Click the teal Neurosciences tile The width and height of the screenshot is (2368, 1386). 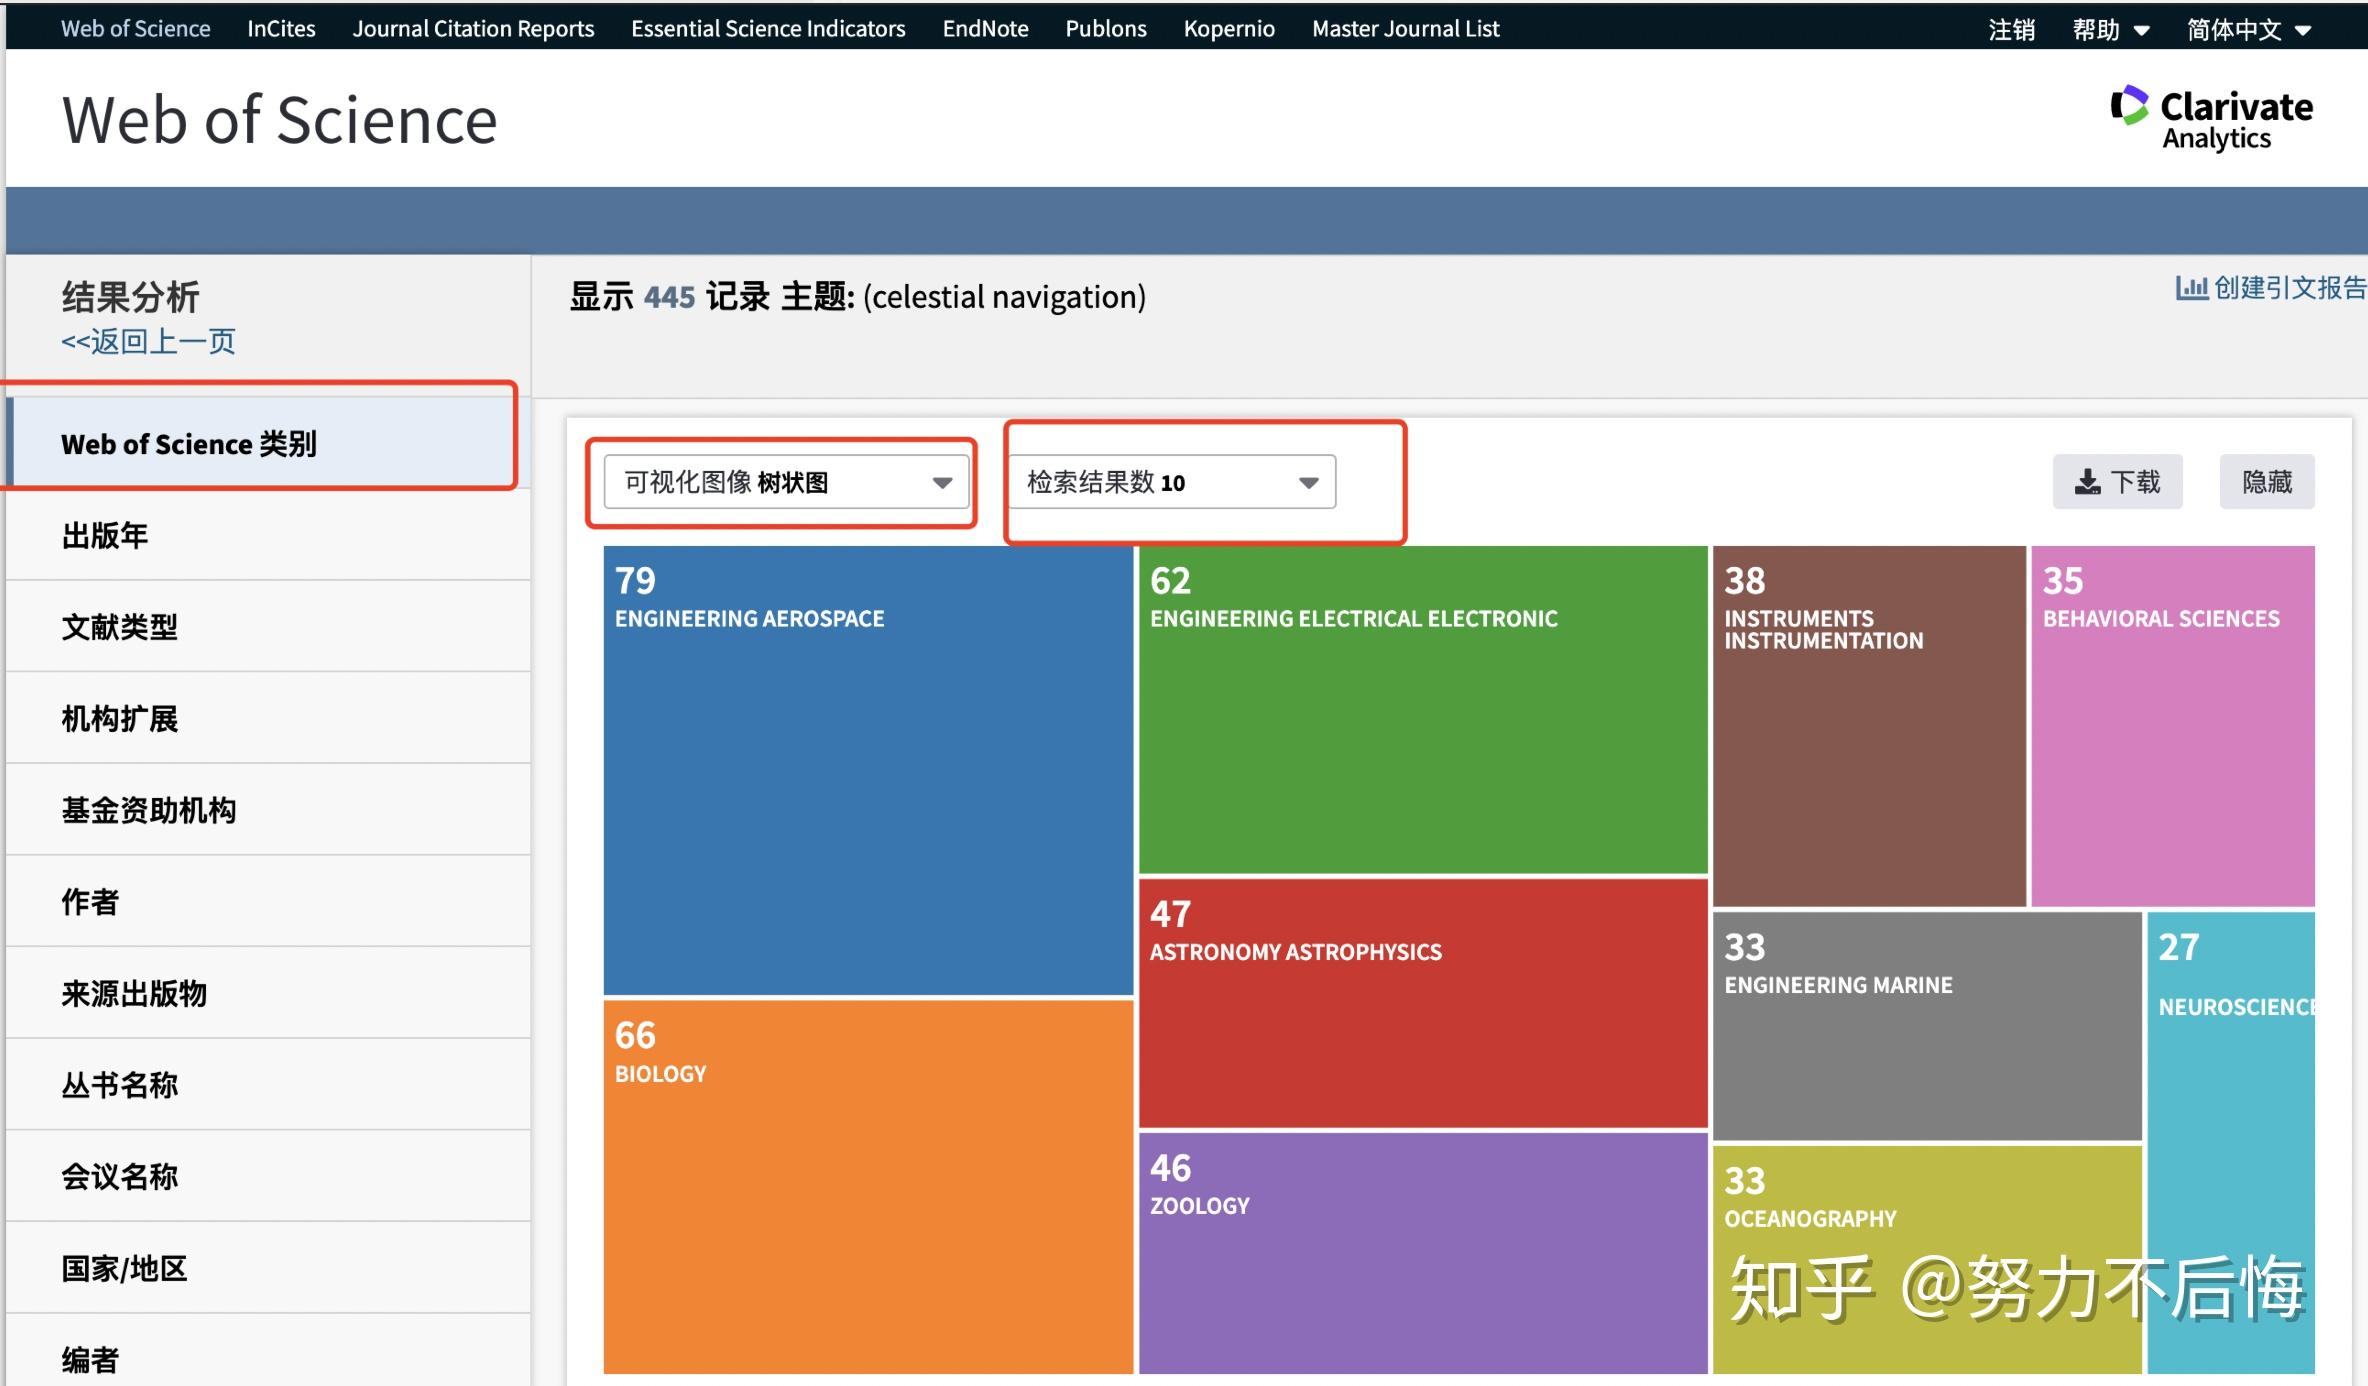point(2231,1143)
